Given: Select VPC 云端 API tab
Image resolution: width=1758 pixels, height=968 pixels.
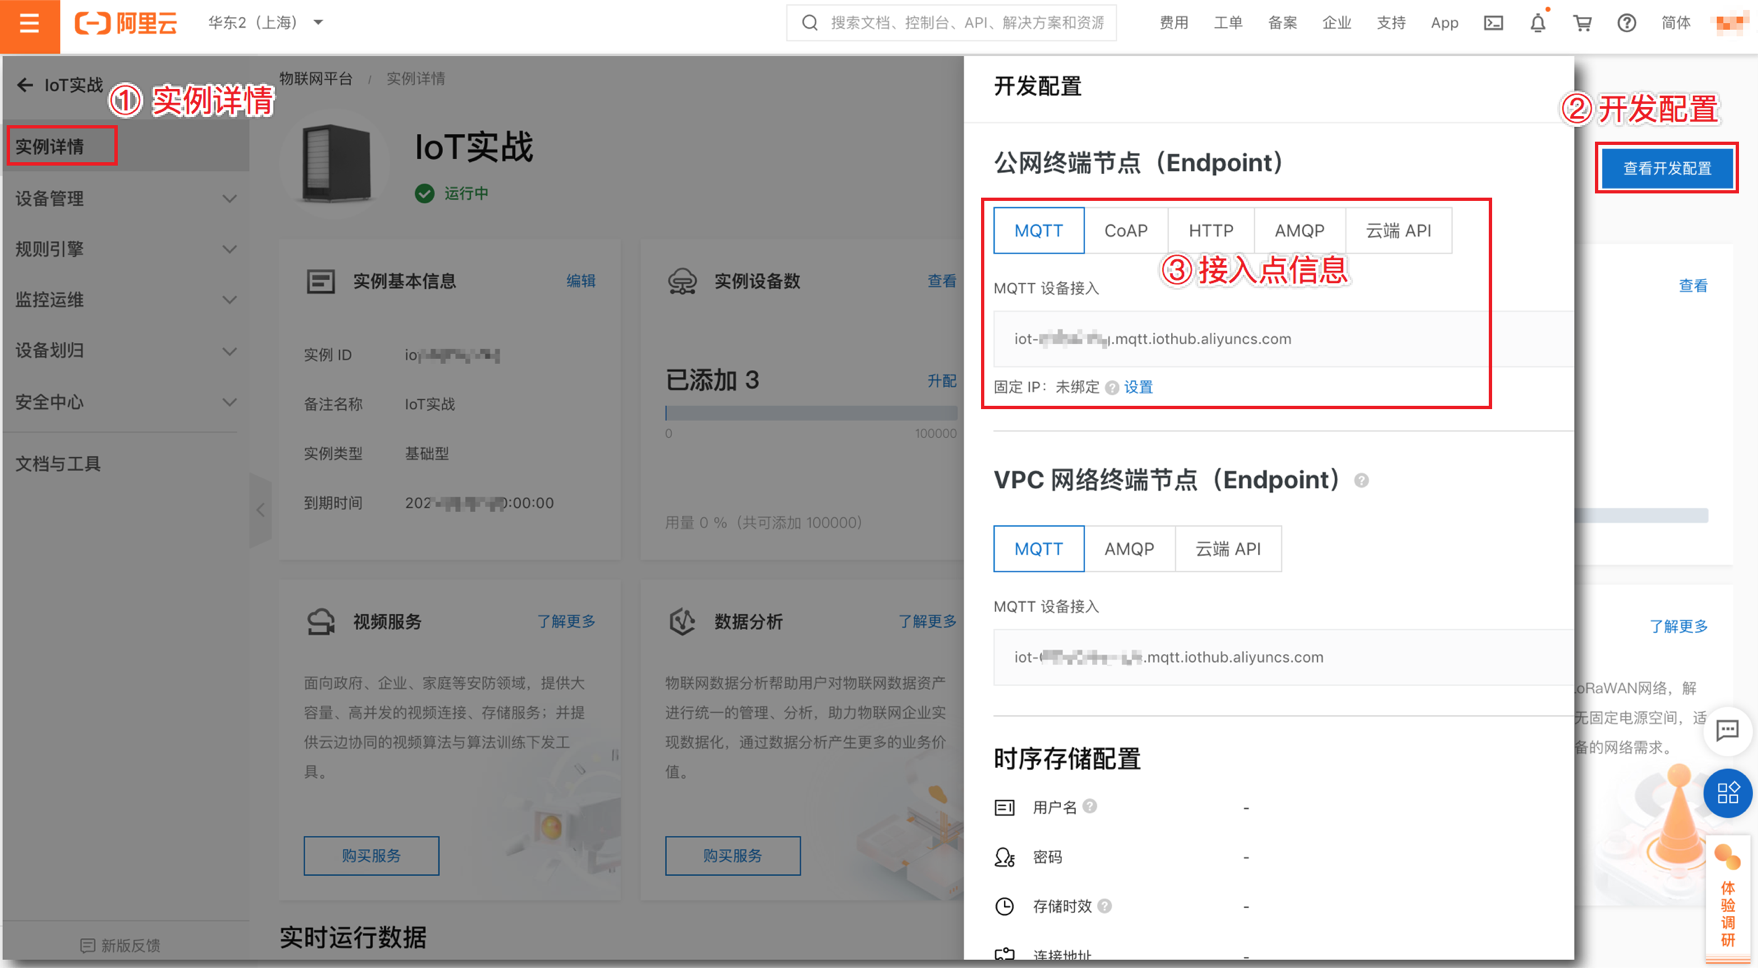Looking at the screenshot, I should (x=1228, y=549).
